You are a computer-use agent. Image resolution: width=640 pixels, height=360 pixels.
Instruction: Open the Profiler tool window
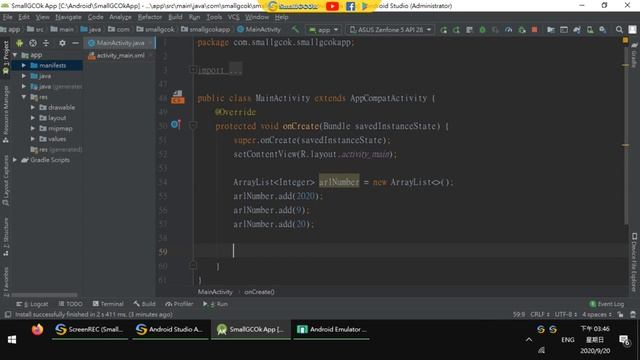pos(179,304)
